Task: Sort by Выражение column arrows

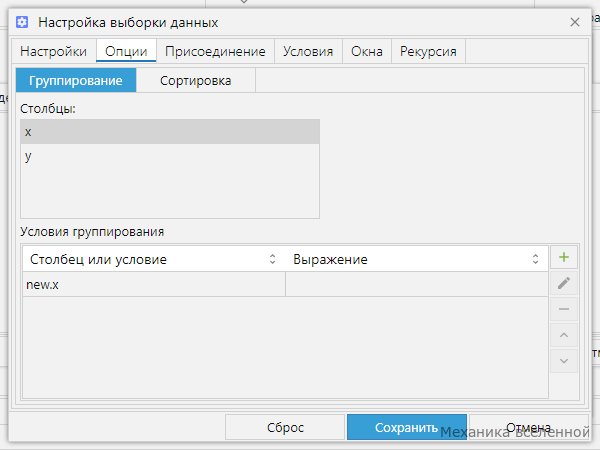Action: (535, 259)
